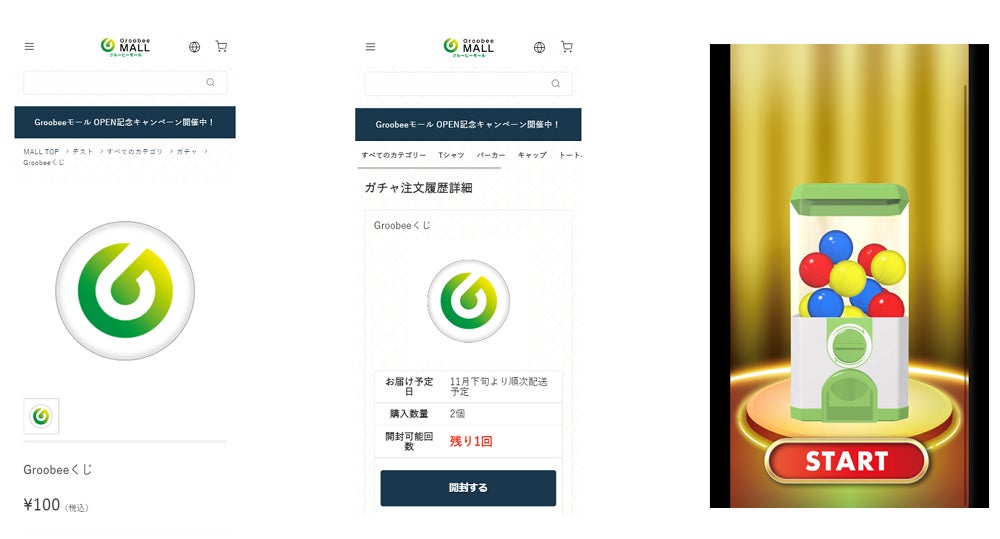
Task: Click Groobee MALL logo on middle page
Action: click(x=469, y=47)
